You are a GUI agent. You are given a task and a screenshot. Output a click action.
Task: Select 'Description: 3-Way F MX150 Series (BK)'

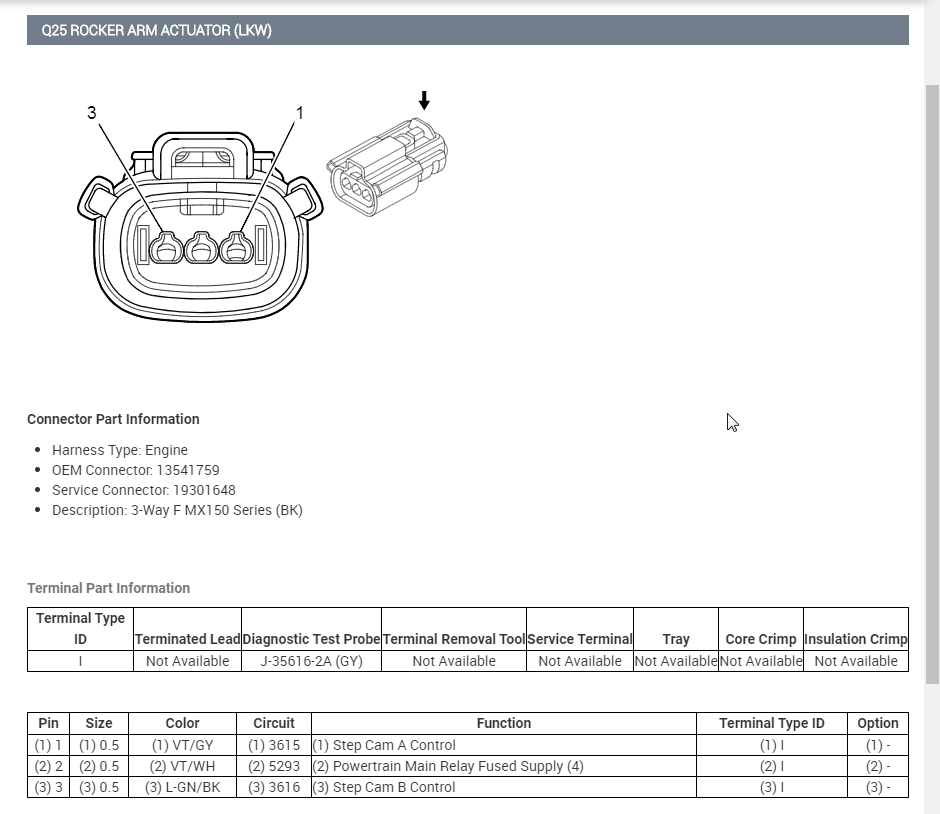177,510
